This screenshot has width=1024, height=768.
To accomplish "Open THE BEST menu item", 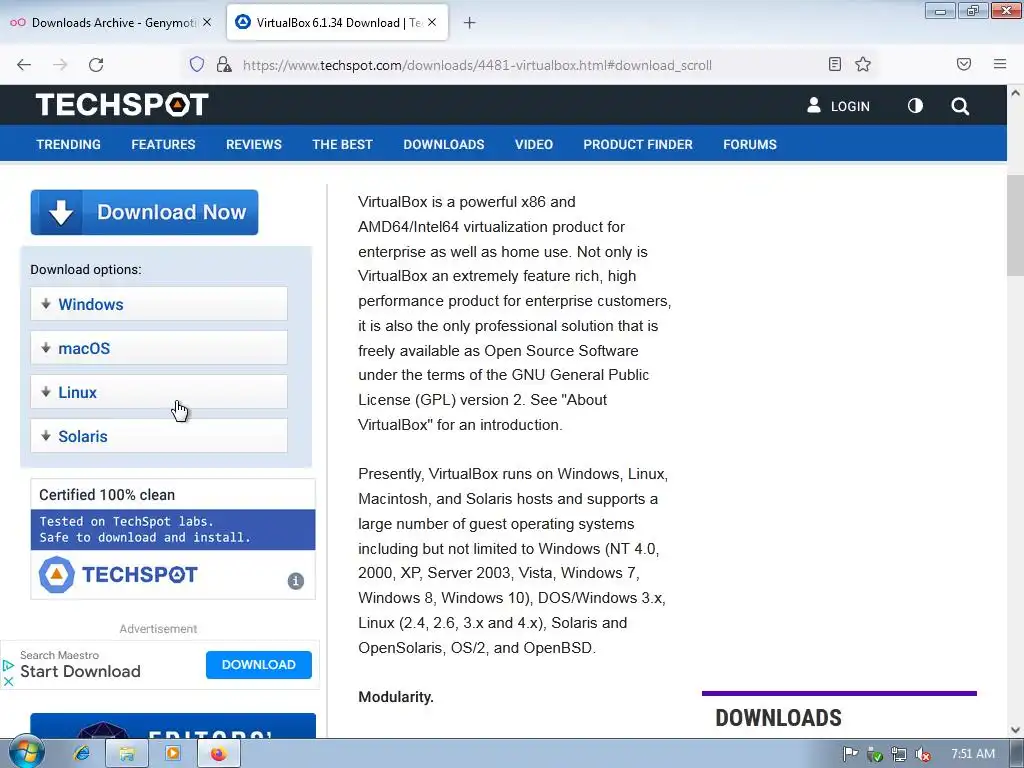I will pos(342,144).
